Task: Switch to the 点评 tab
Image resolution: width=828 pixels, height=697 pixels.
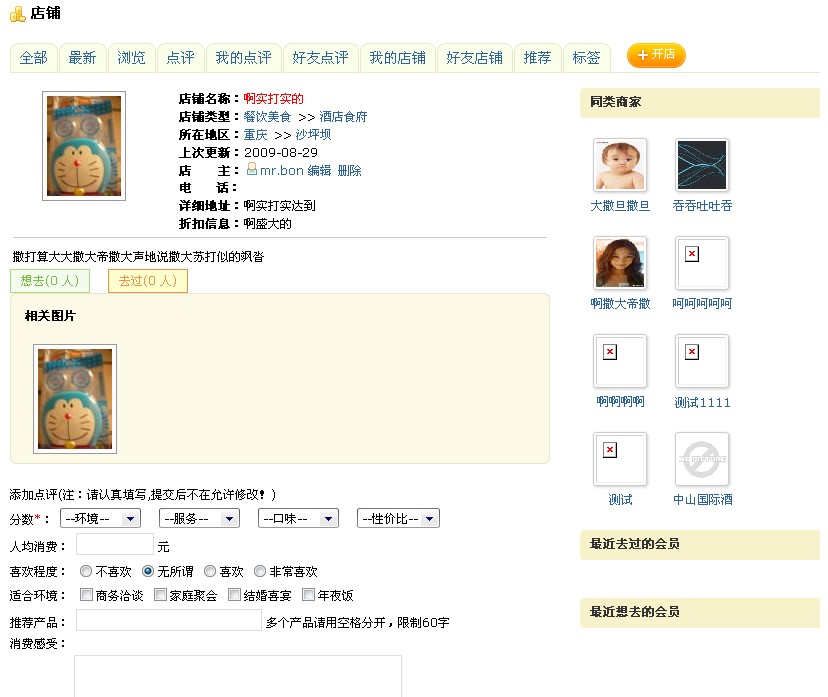Action: pyautogui.click(x=181, y=58)
